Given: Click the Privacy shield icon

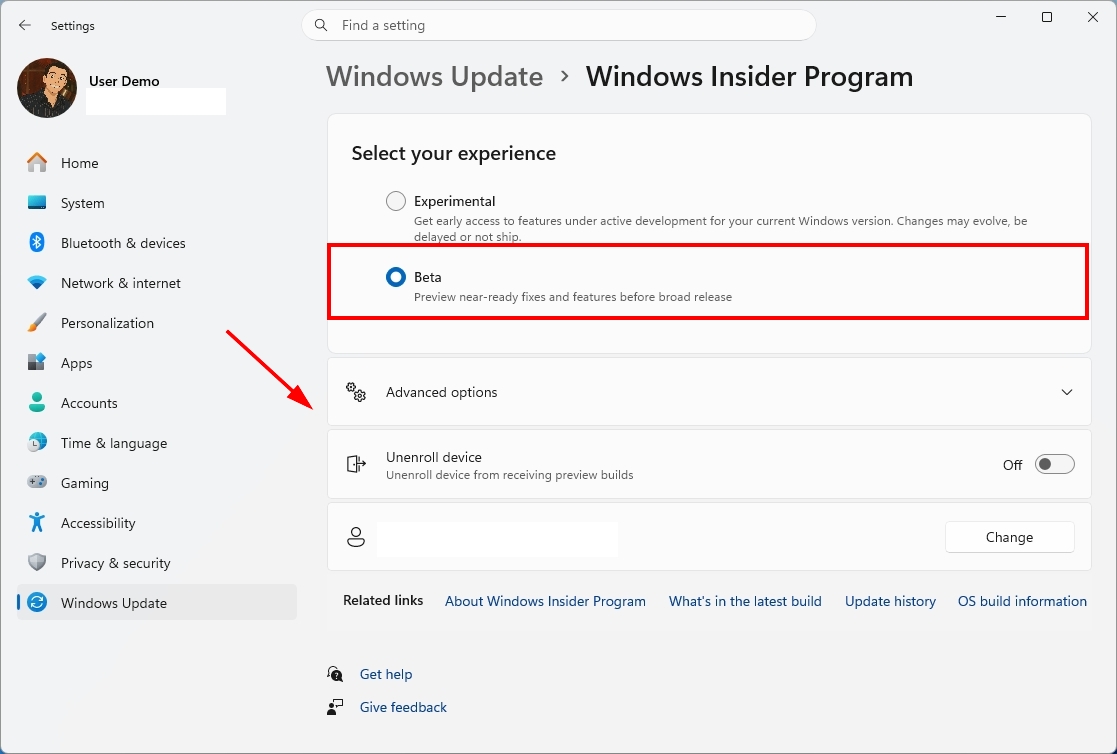Looking at the screenshot, I should click(x=37, y=562).
